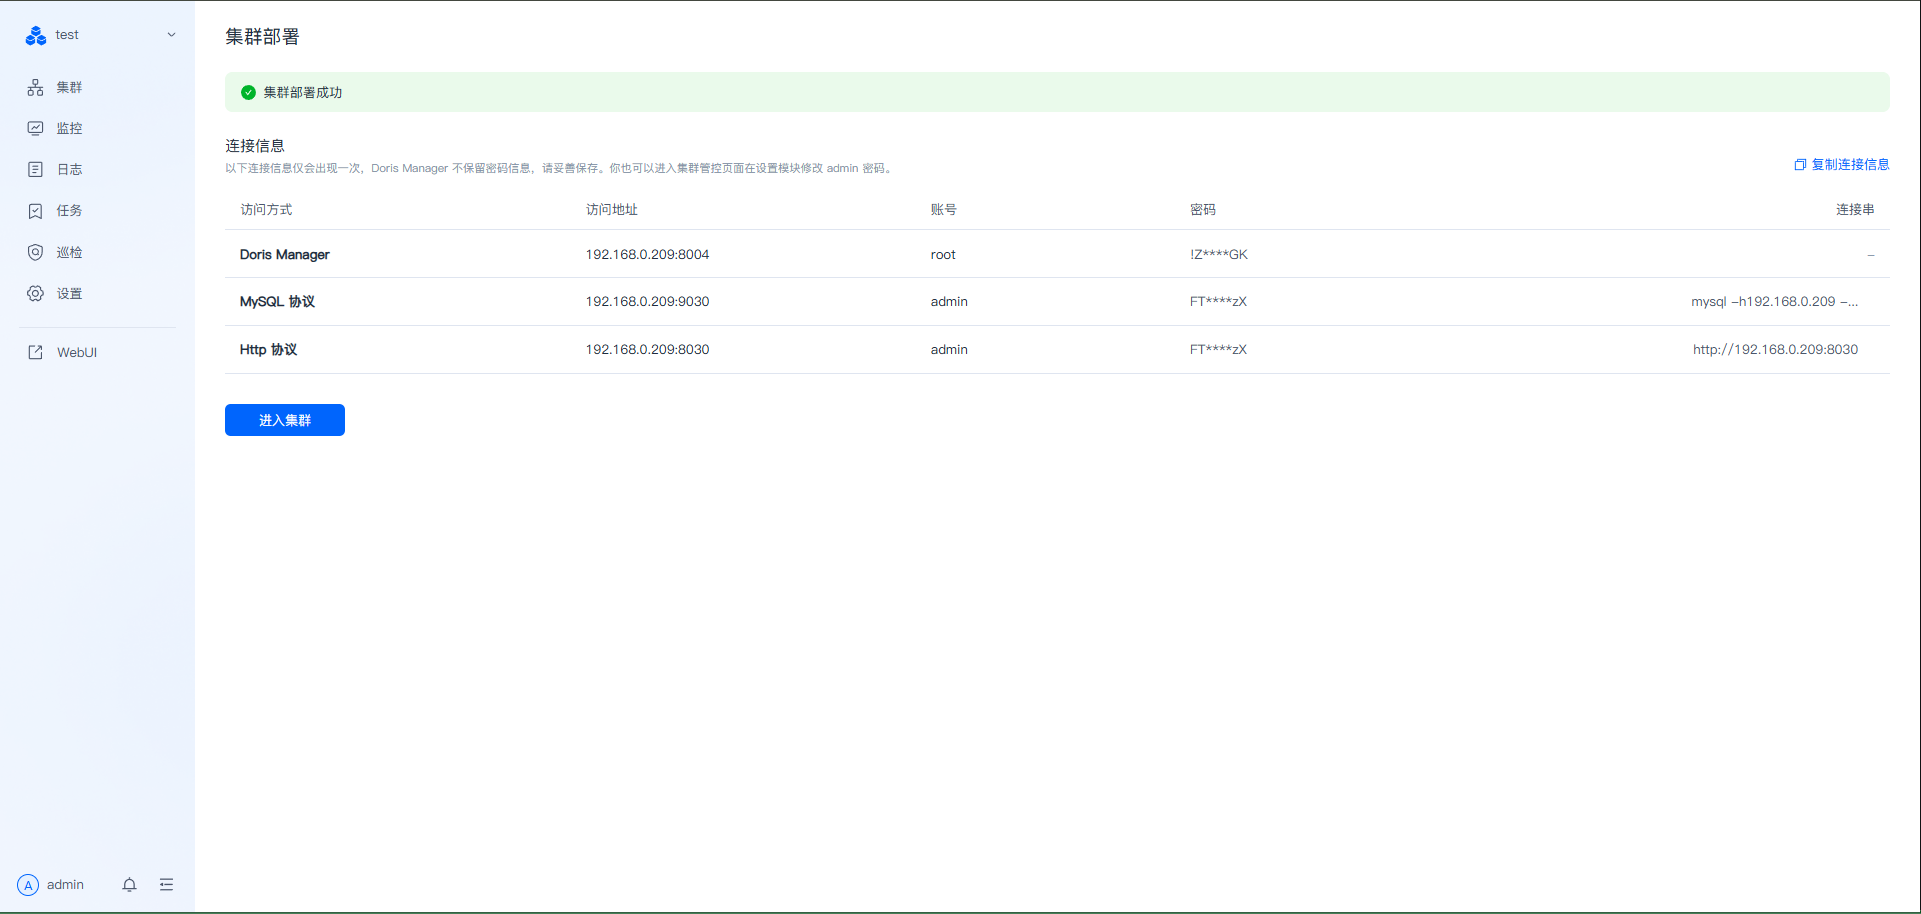Viewport: 1921px width, 914px height.
Task: Click the admin user avatar icon
Action: [28, 885]
